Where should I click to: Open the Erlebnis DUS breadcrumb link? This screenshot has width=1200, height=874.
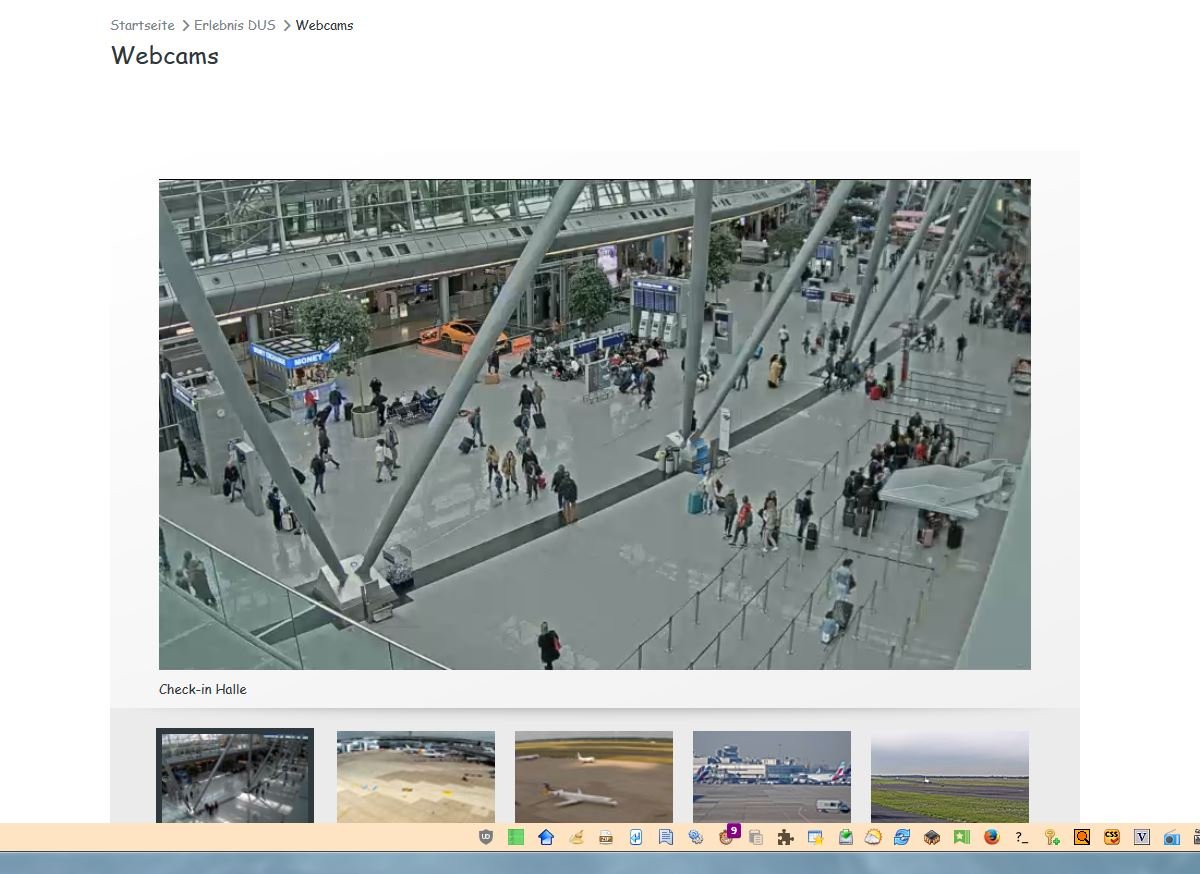[x=234, y=25]
